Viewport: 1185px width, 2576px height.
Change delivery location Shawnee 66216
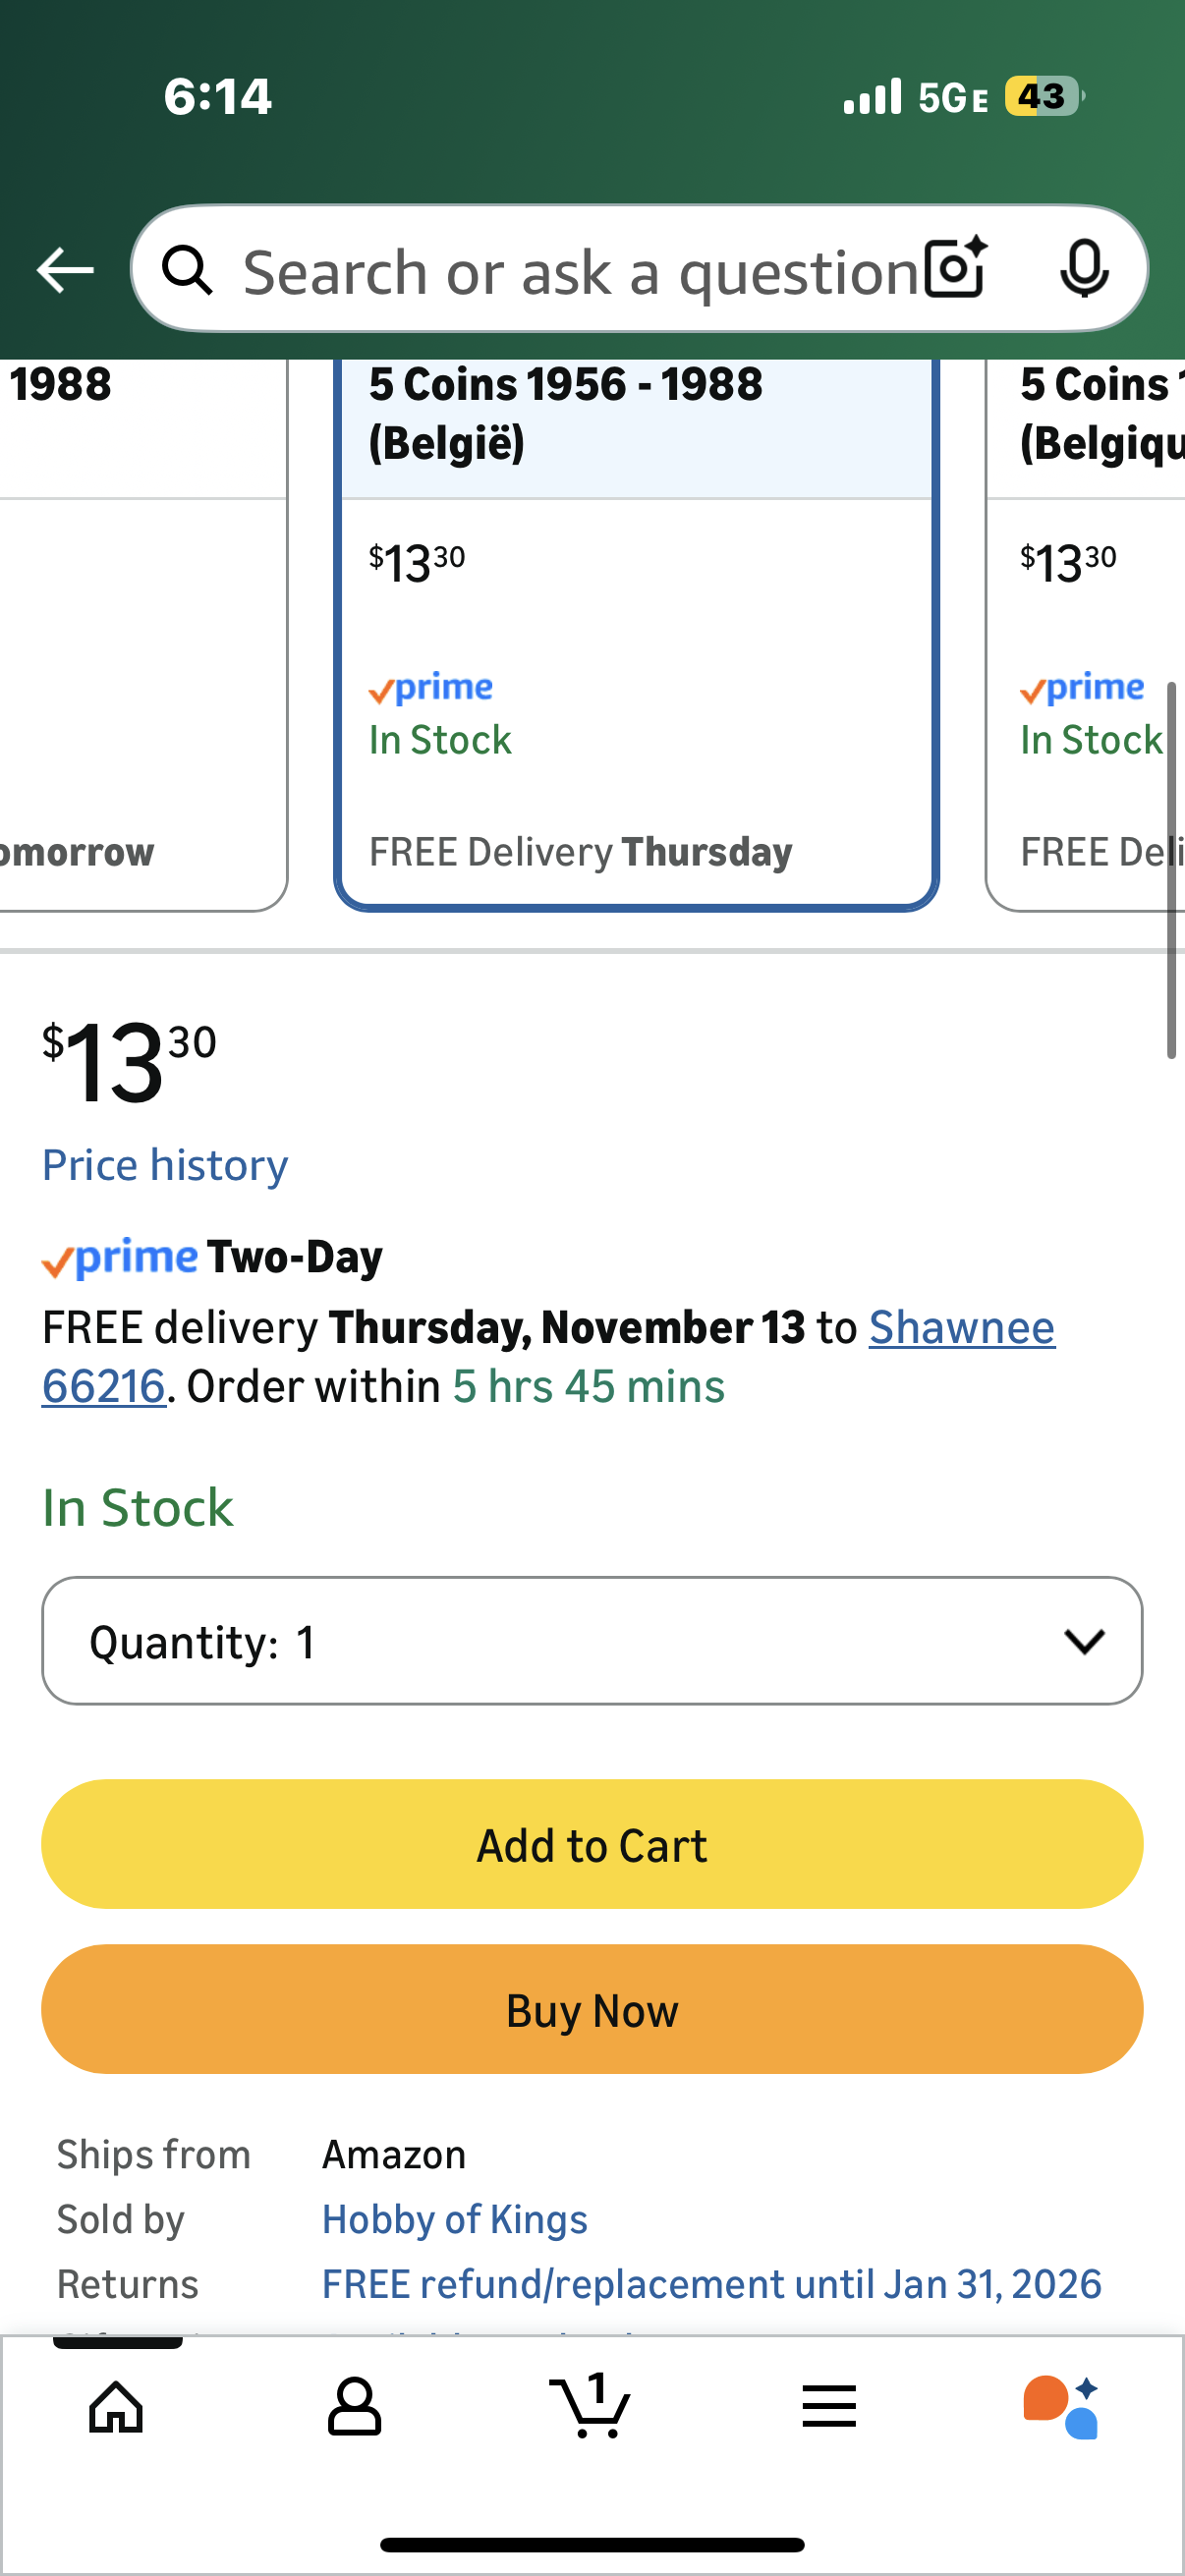click(960, 1328)
